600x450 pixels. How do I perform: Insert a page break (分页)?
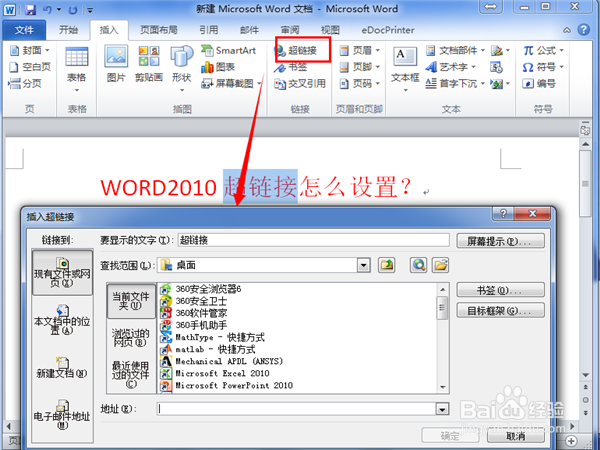(25, 83)
